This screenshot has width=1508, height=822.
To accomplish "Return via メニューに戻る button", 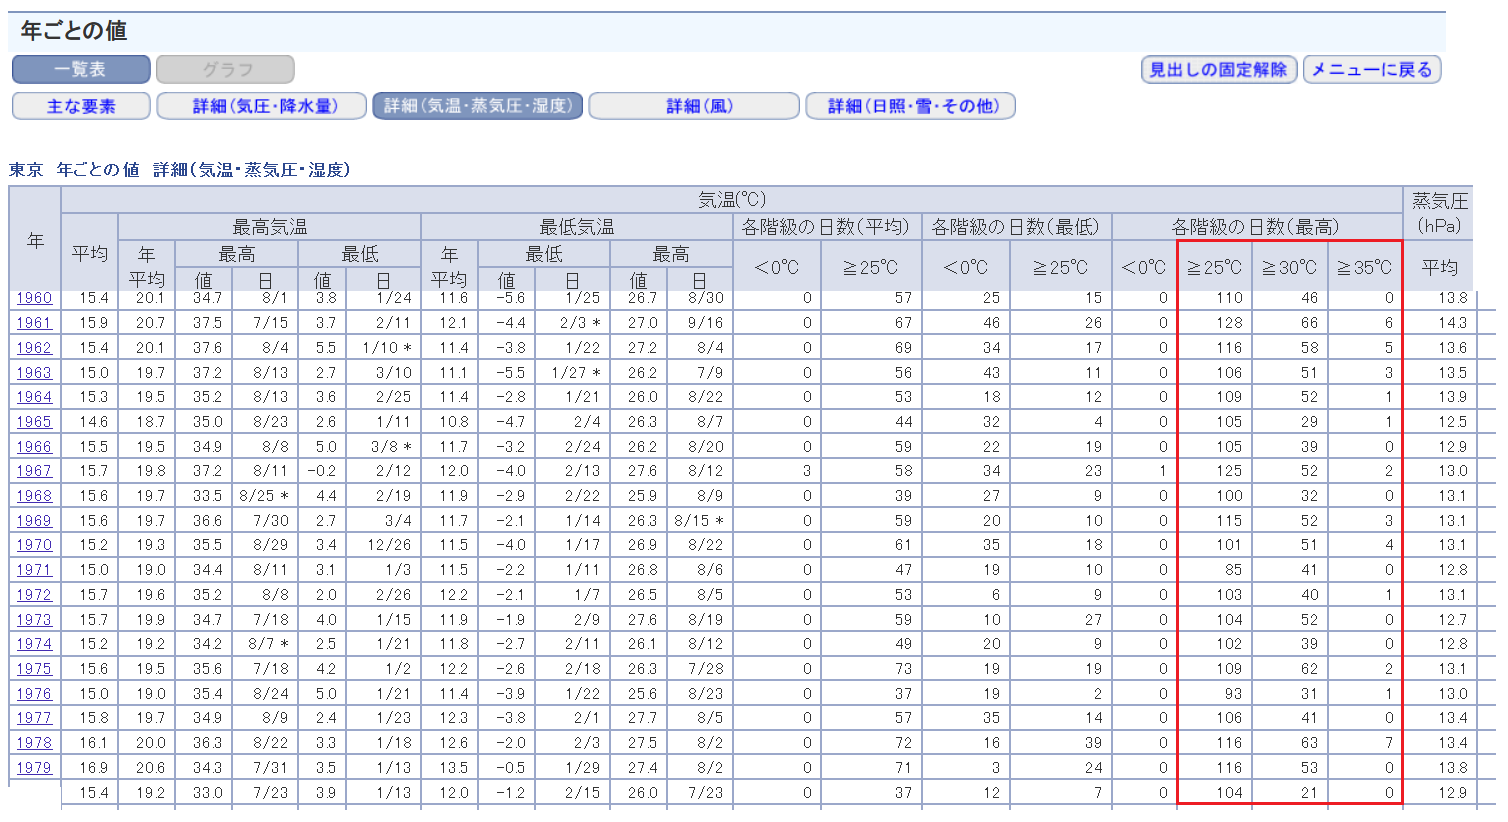I will tap(1372, 69).
